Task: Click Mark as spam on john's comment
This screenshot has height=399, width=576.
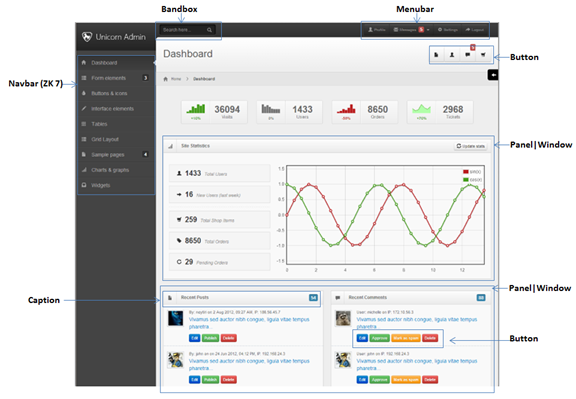Action: click(406, 380)
